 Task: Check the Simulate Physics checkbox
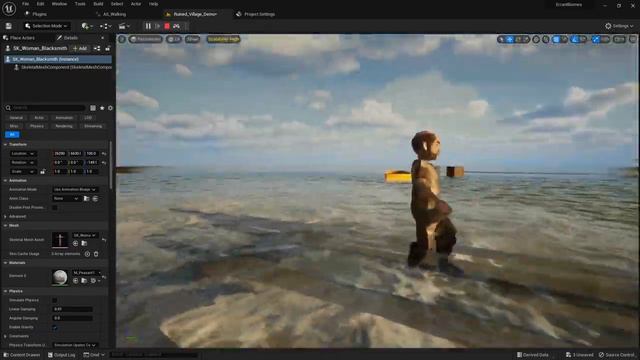pyautogui.click(x=55, y=300)
